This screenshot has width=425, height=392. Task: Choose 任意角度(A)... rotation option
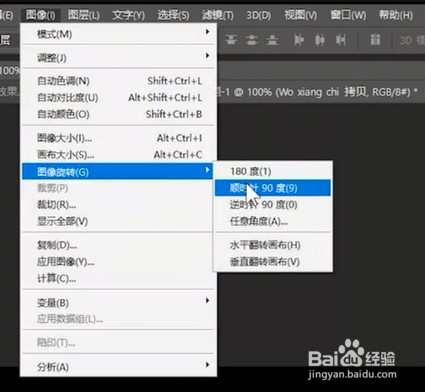(x=273, y=221)
